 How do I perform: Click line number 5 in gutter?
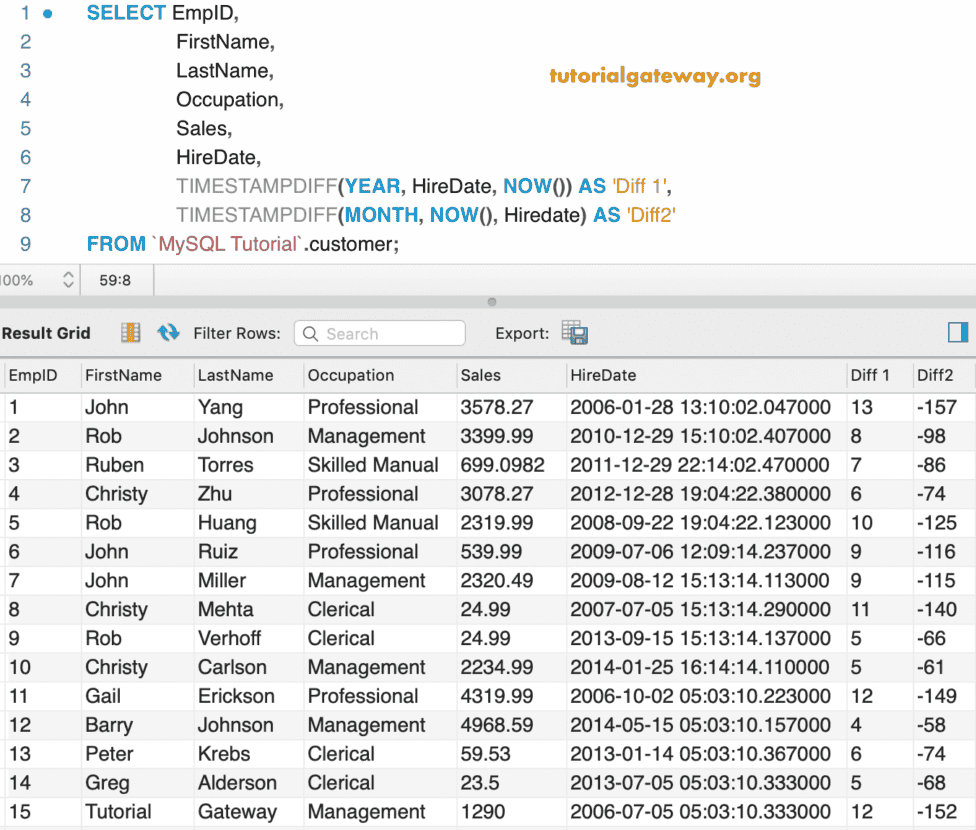(x=26, y=128)
